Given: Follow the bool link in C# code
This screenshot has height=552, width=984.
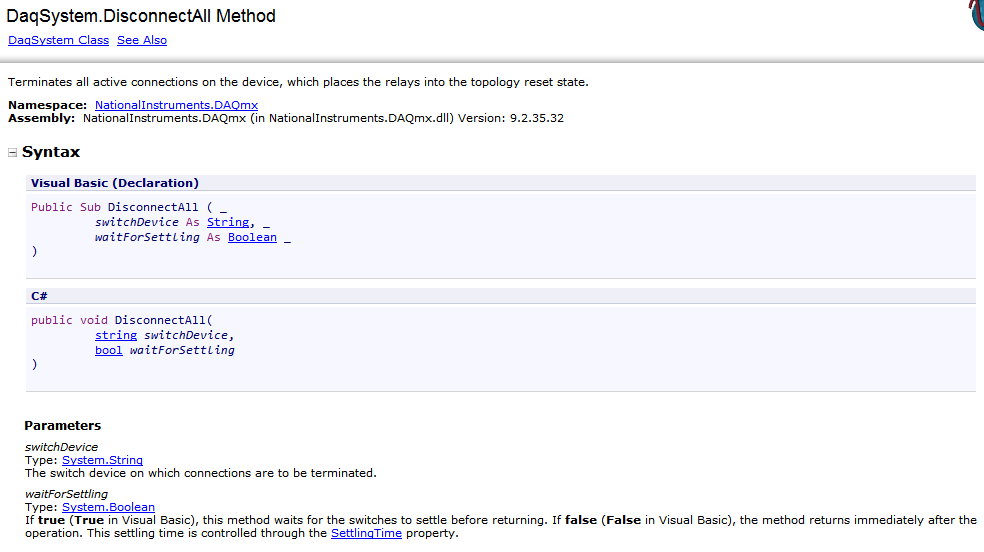Looking at the screenshot, I should [108, 350].
